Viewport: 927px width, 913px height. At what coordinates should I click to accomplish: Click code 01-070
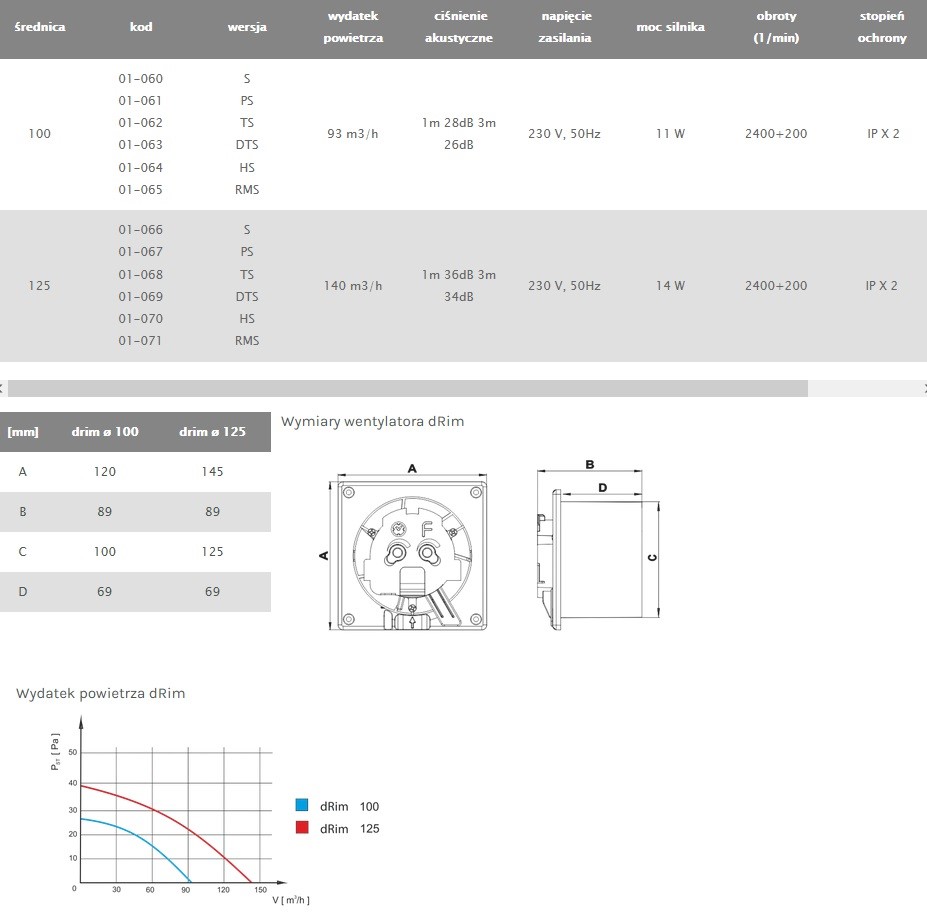click(141, 318)
